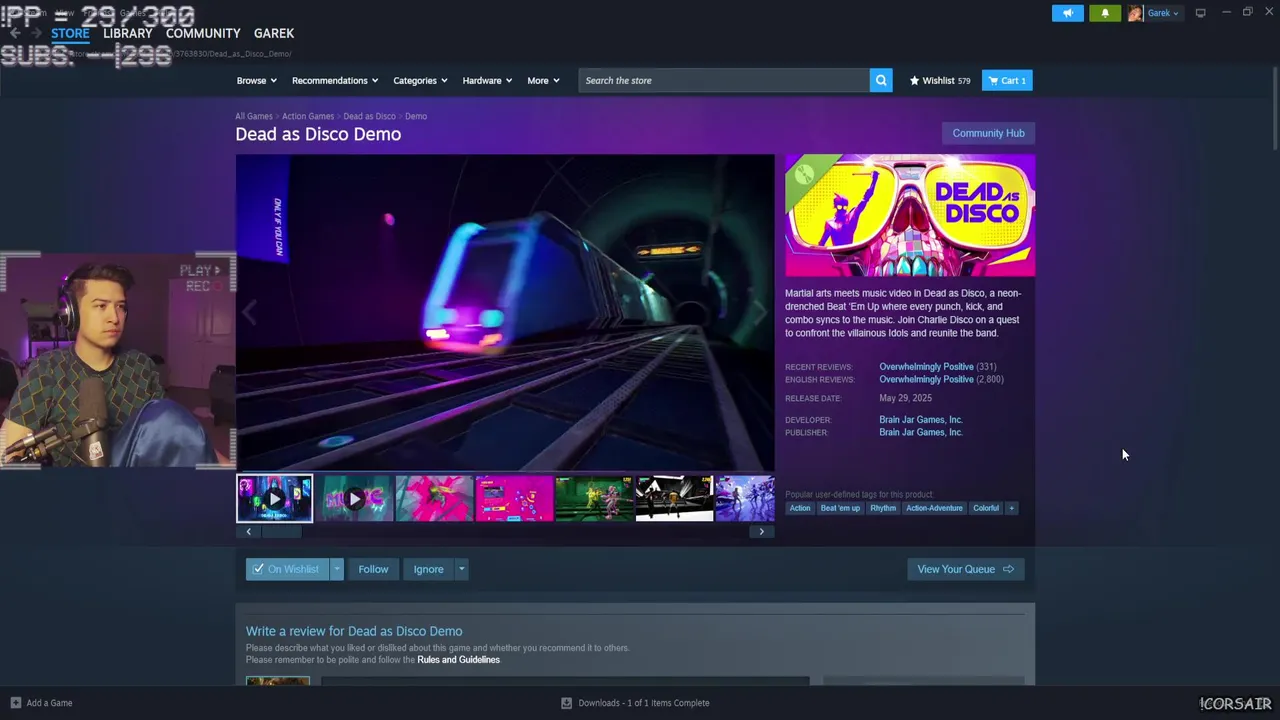Expand the wishlist options dropdown arrow

(337, 569)
